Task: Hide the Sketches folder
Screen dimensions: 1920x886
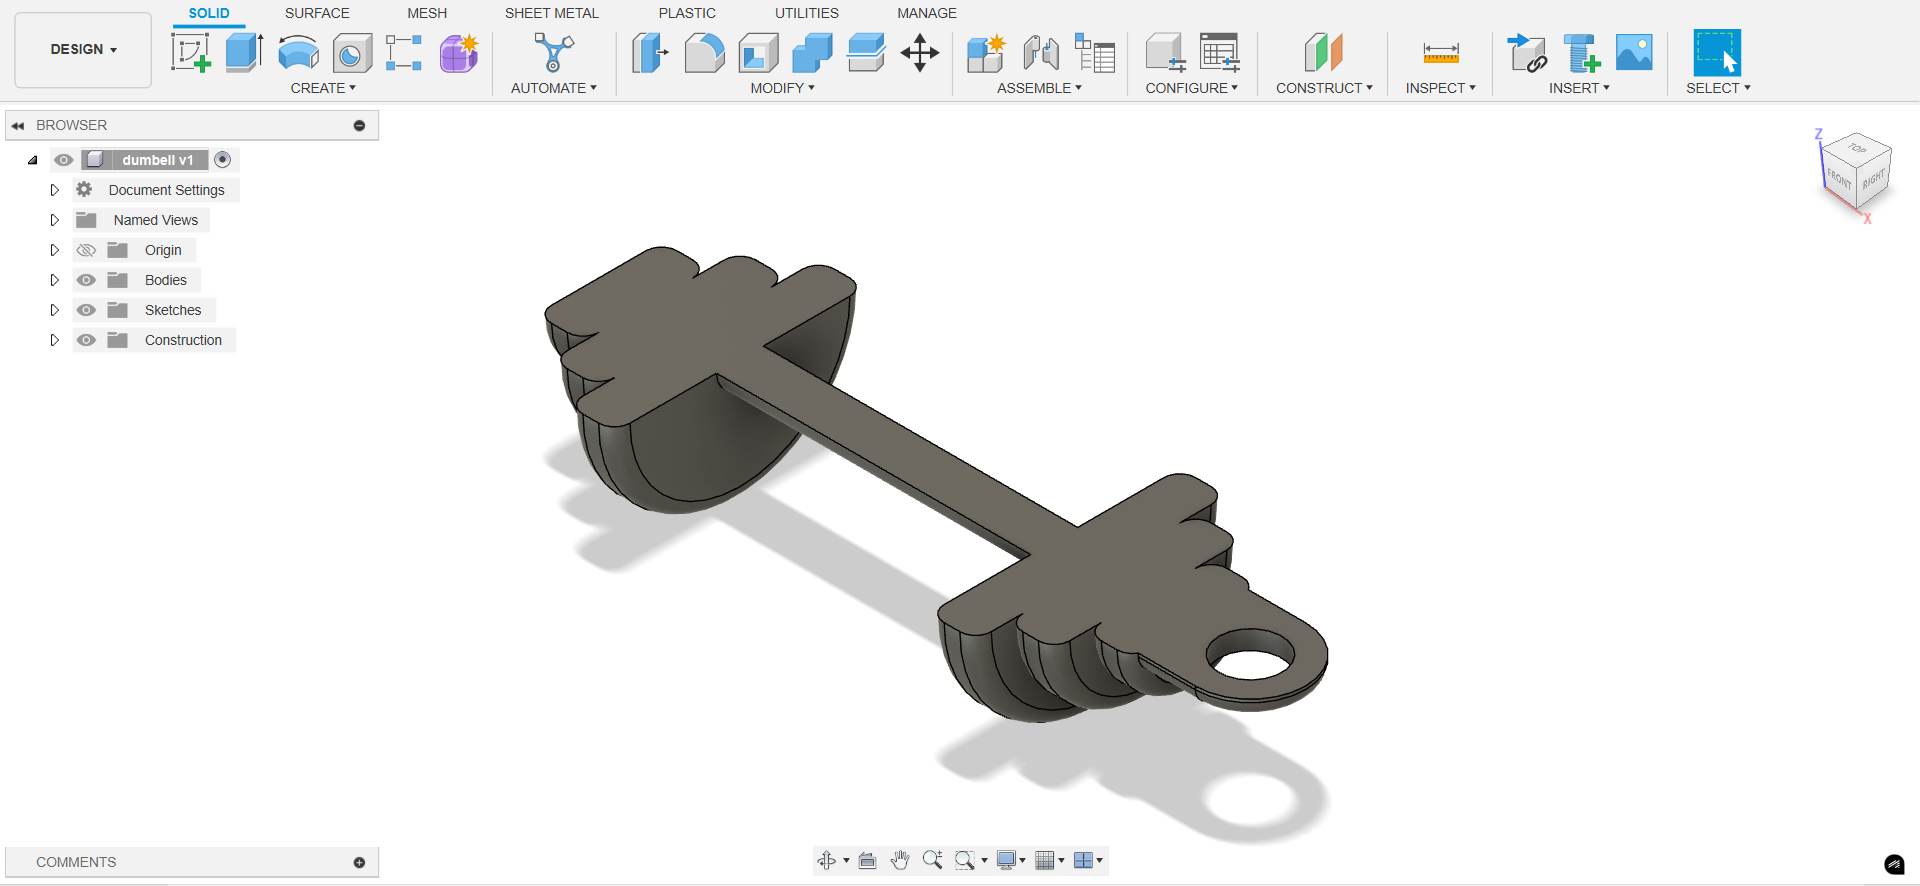Action: click(86, 310)
